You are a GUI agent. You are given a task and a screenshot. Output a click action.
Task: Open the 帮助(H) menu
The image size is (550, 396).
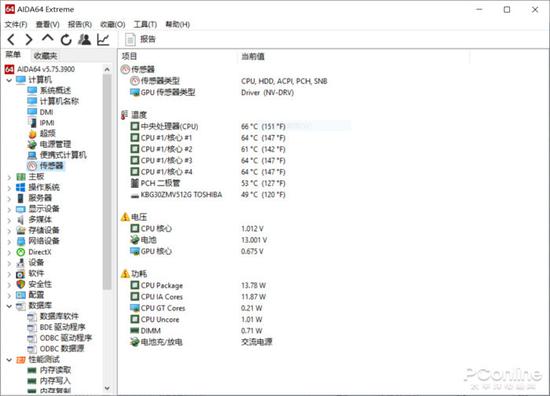(x=177, y=24)
